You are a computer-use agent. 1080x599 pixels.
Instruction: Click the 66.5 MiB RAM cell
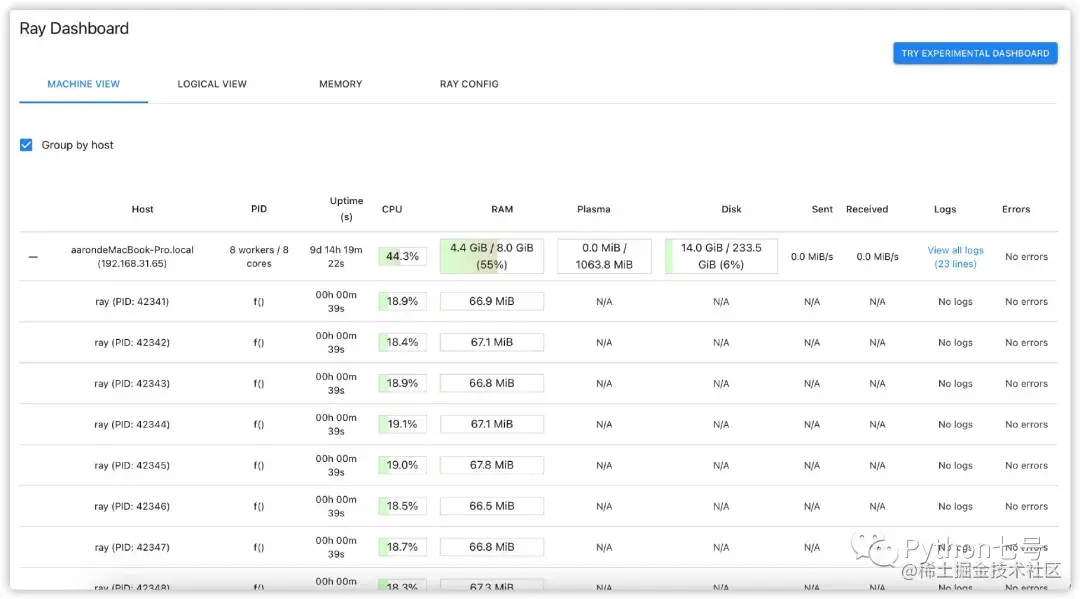492,506
